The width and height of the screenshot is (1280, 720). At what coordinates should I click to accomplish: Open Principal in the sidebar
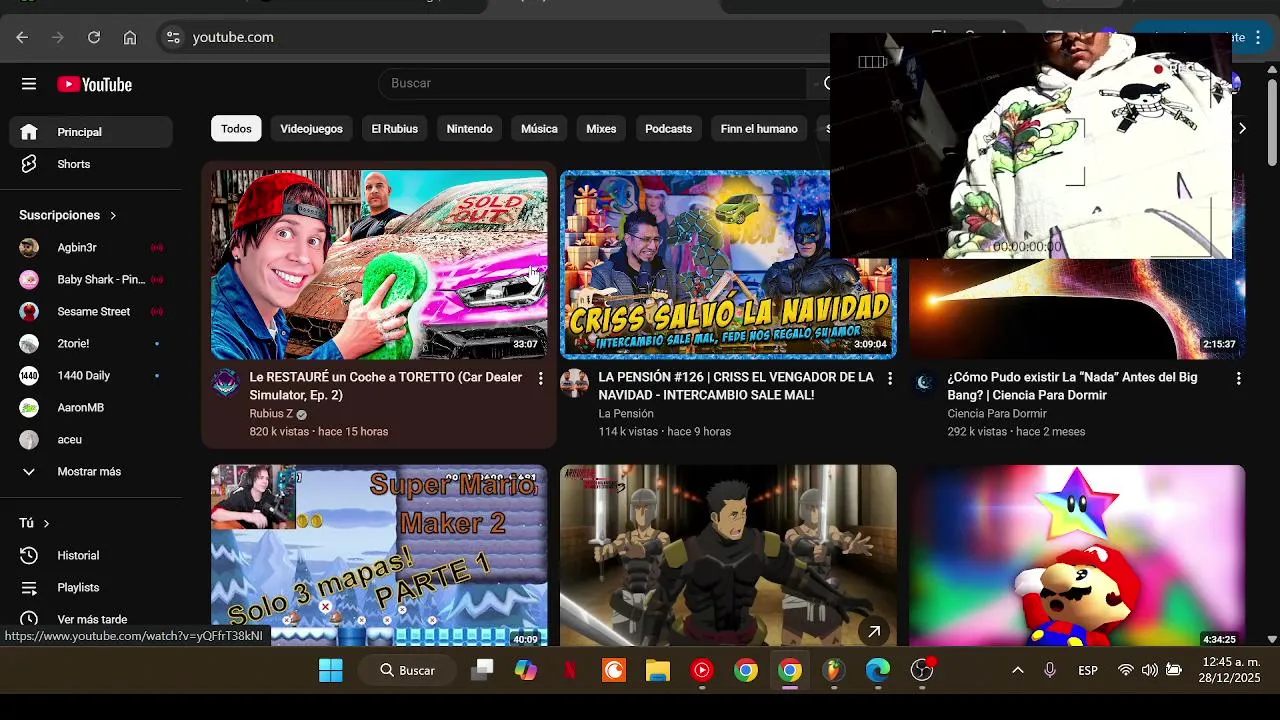[x=91, y=132]
